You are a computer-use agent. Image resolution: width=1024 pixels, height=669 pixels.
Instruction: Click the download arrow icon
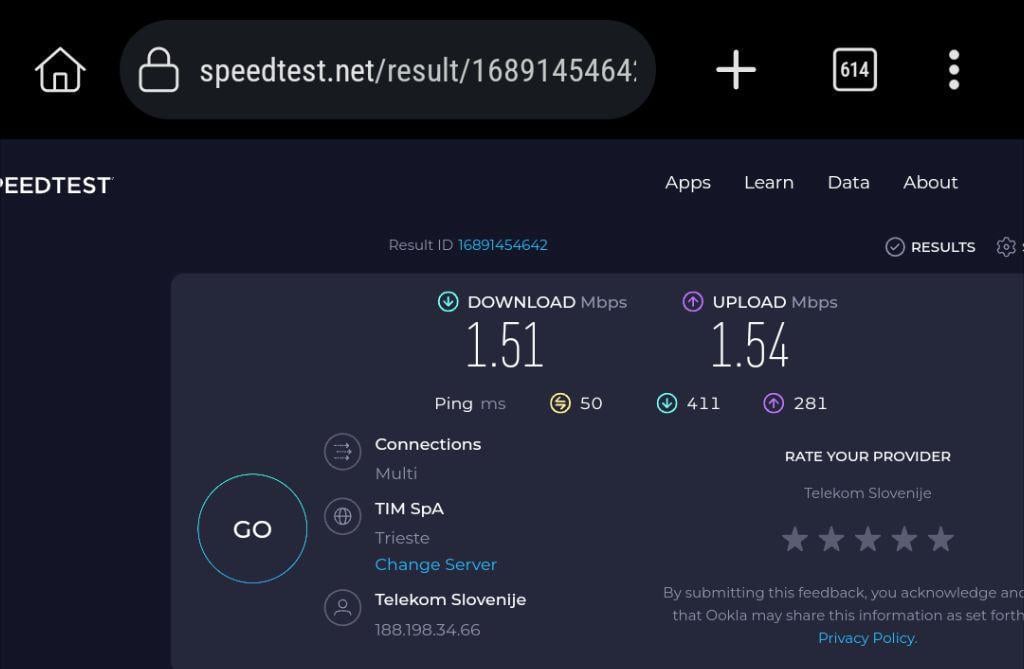pyautogui.click(x=448, y=302)
